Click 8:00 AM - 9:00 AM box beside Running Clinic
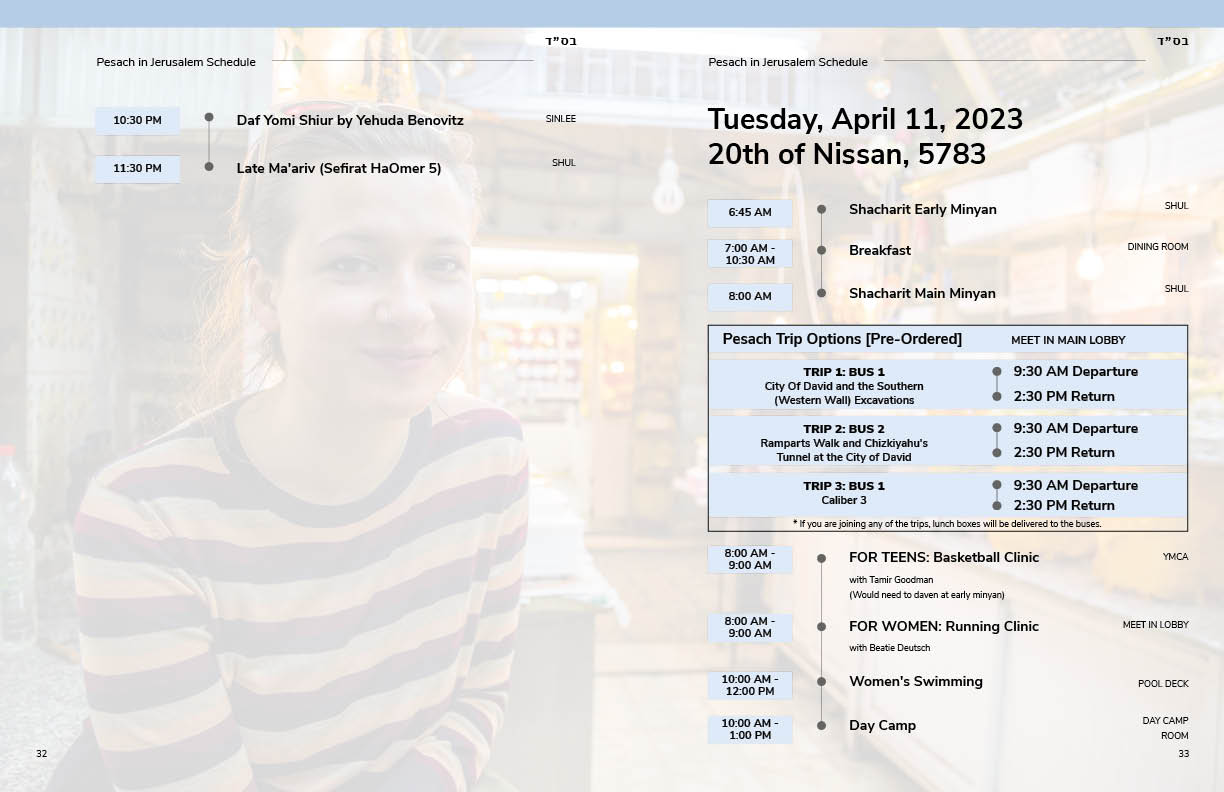 pos(750,627)
